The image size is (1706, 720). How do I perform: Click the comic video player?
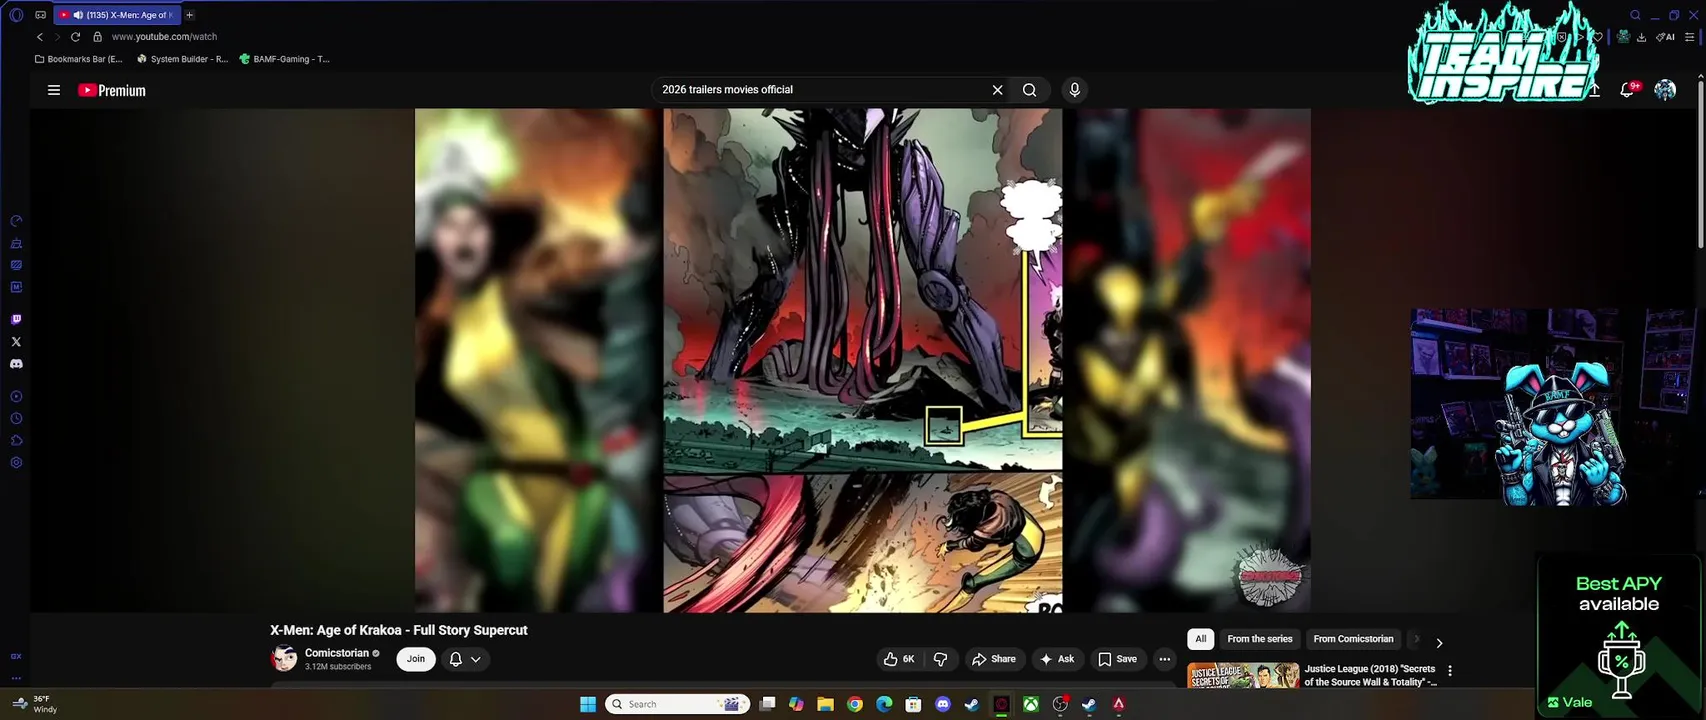click(x=862, y=360)
